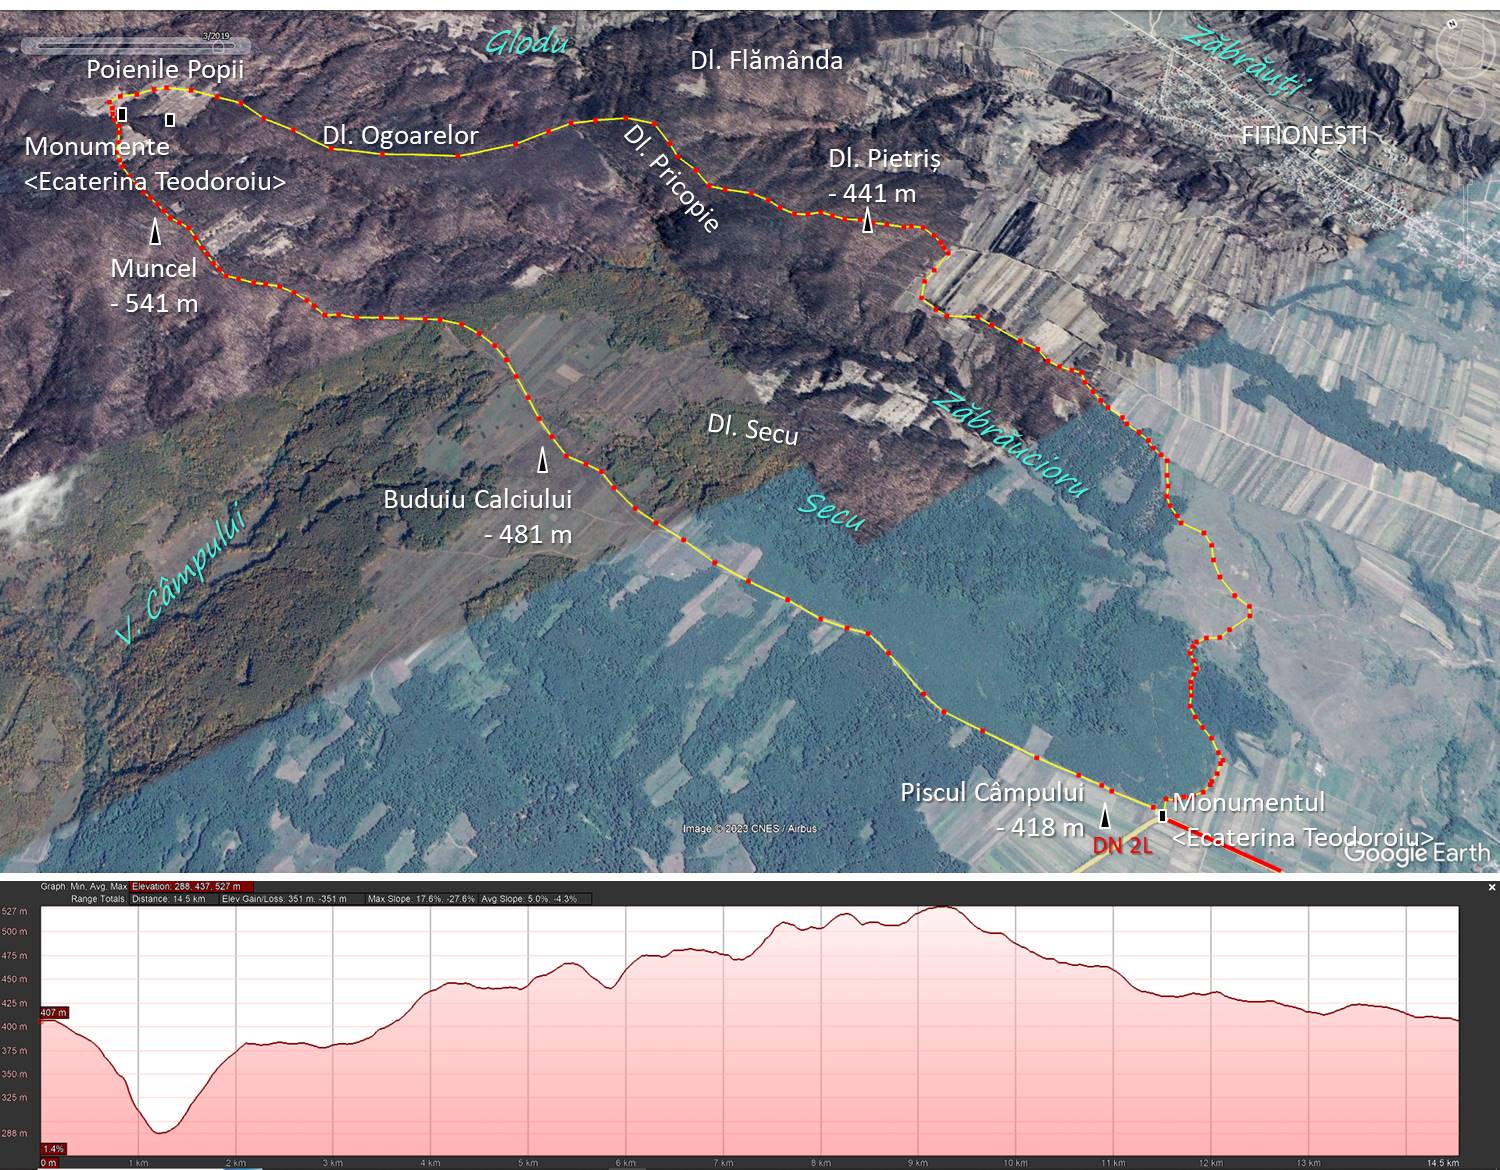Screen dimensions: 1500x1170
Task: Click the right monument square at Poienile Popii
Action: click(x=170, y=120)
